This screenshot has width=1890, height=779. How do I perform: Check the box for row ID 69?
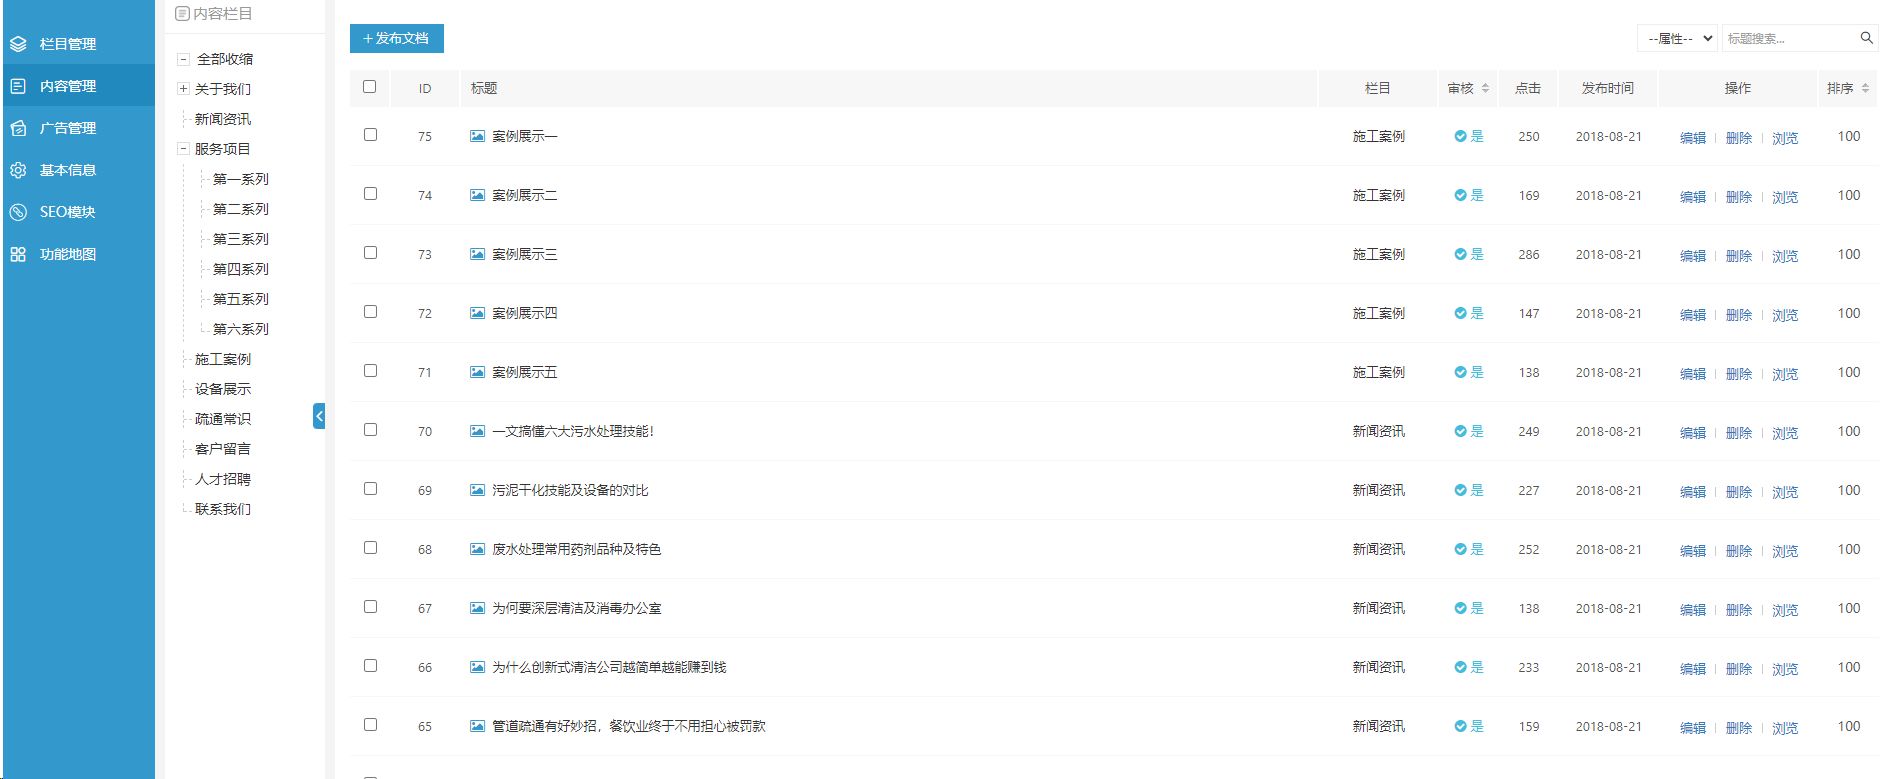pos(370,489)
